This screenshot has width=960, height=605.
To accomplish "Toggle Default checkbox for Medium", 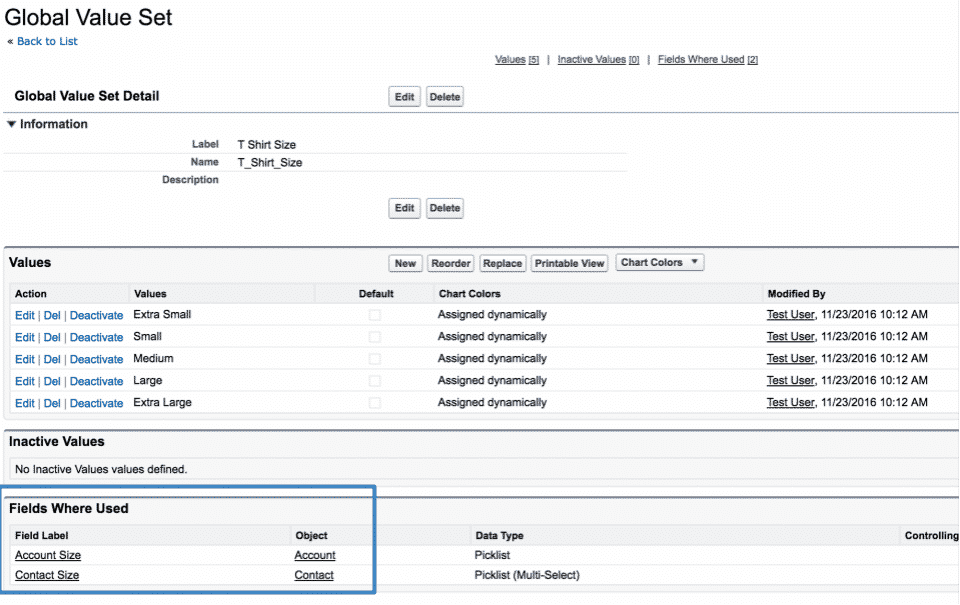I will pos(375,359).
